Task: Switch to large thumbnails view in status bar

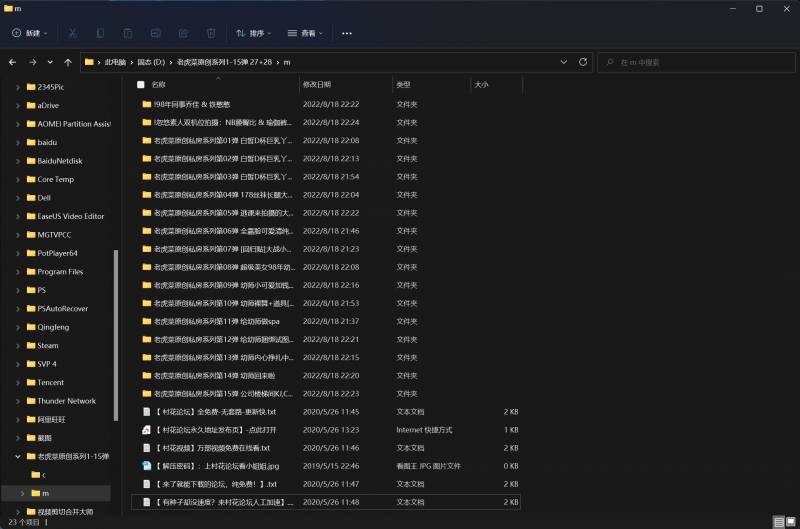Action: [790, 522]
